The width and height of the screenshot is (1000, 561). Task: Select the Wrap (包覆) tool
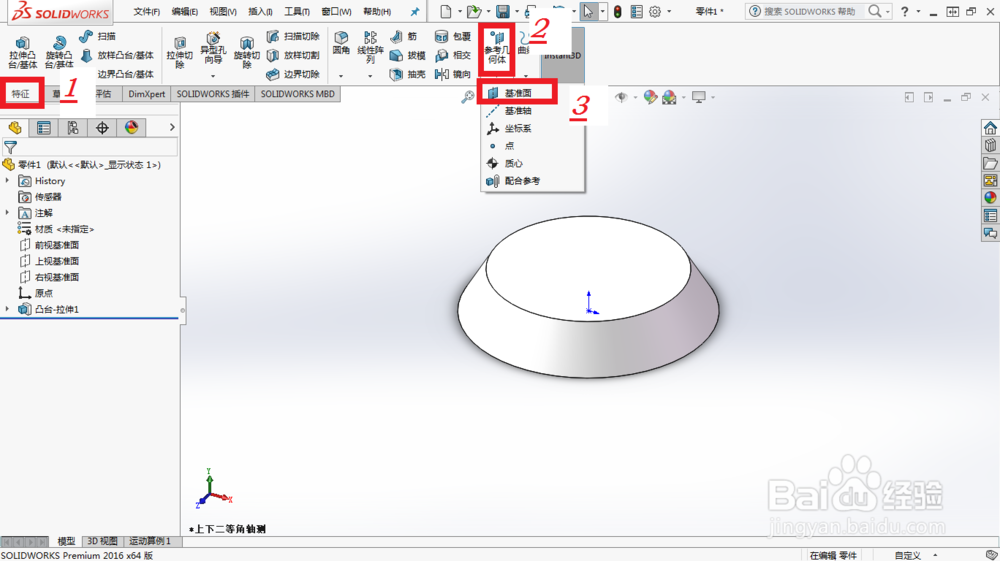452,36
